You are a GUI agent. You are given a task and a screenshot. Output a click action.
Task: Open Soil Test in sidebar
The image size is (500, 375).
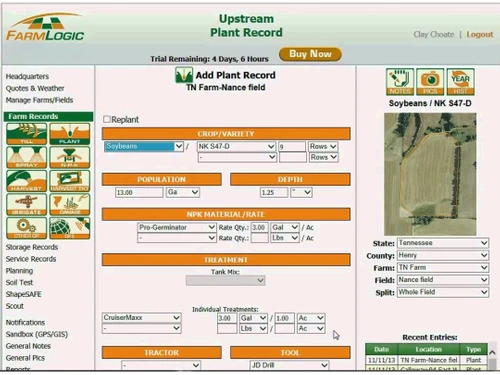(19, 282)
